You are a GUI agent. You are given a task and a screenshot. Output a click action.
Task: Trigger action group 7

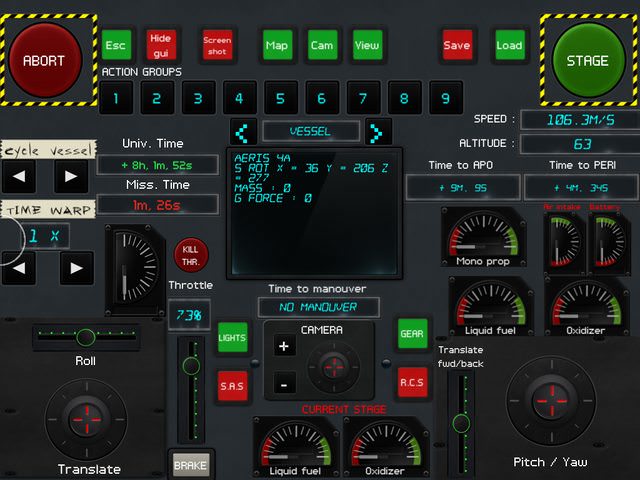(x=364, y=98)
